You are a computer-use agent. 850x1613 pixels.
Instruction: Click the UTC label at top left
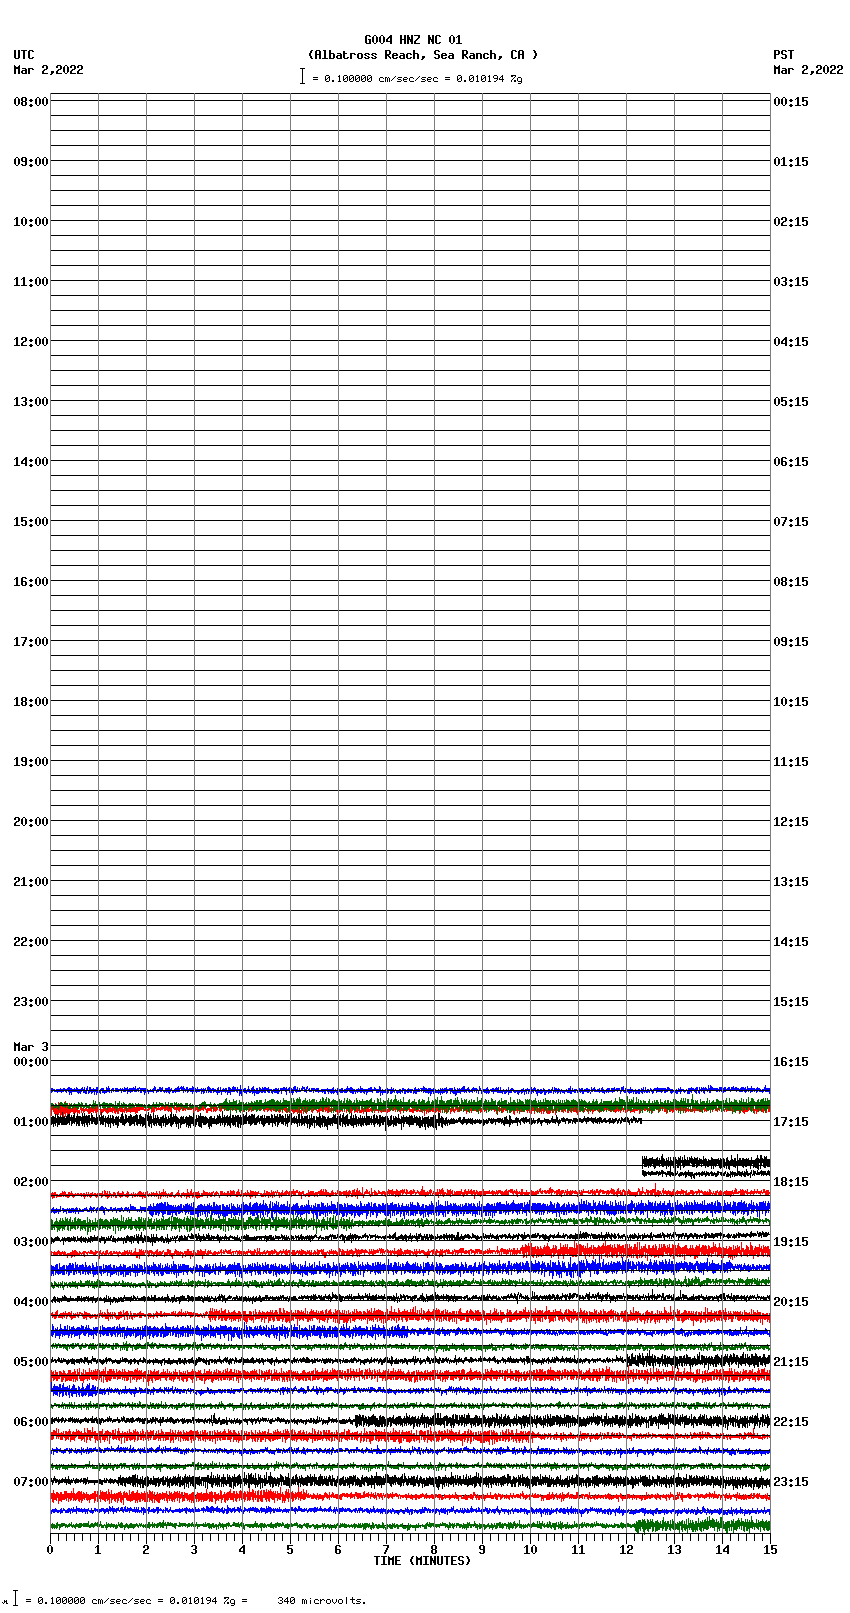point(24,55)
